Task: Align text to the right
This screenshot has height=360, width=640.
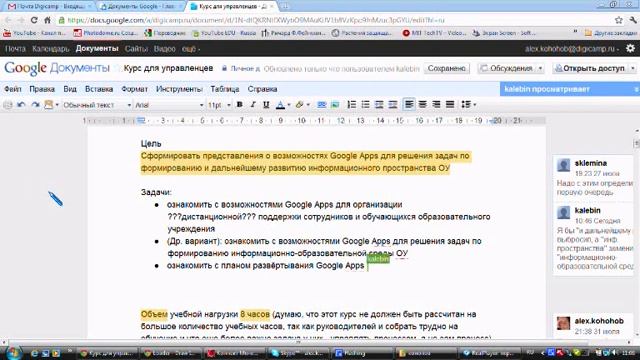Action: pyautogui.click(x=436, y=105)
